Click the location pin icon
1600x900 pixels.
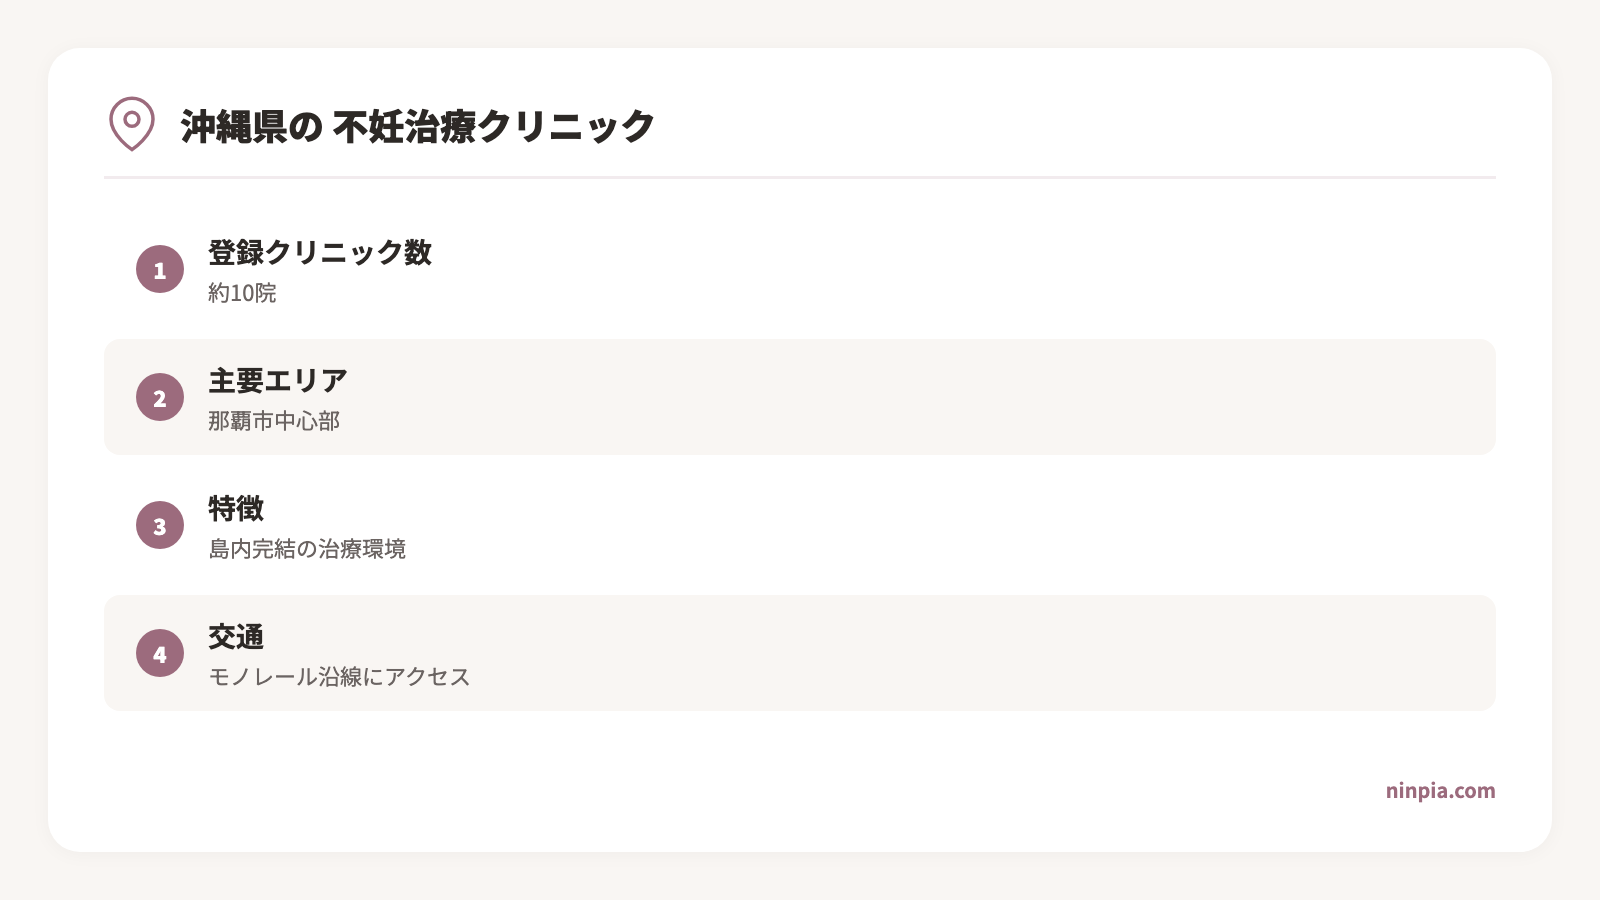132,124
